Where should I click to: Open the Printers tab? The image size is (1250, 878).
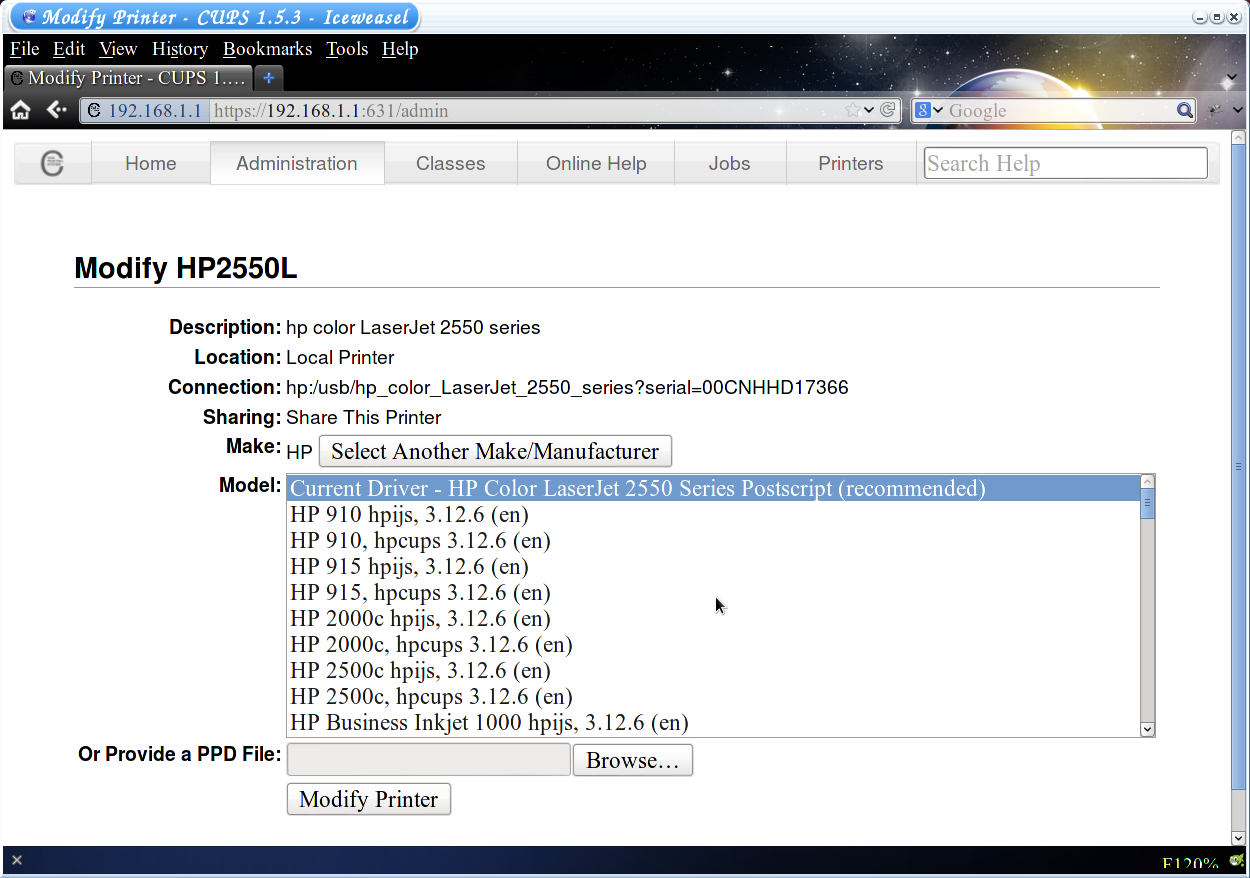(851, 163)
